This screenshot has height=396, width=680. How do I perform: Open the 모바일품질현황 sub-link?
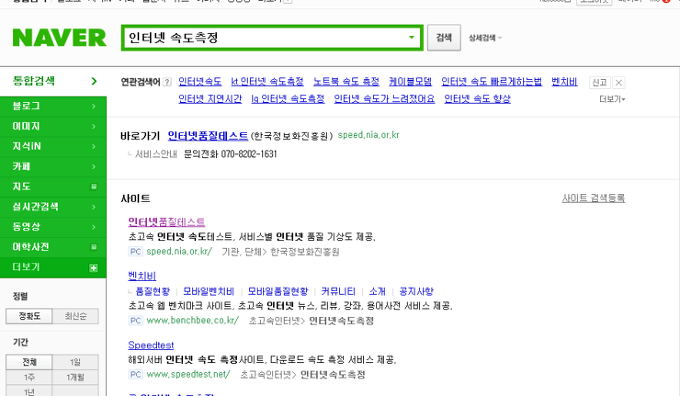278,291
